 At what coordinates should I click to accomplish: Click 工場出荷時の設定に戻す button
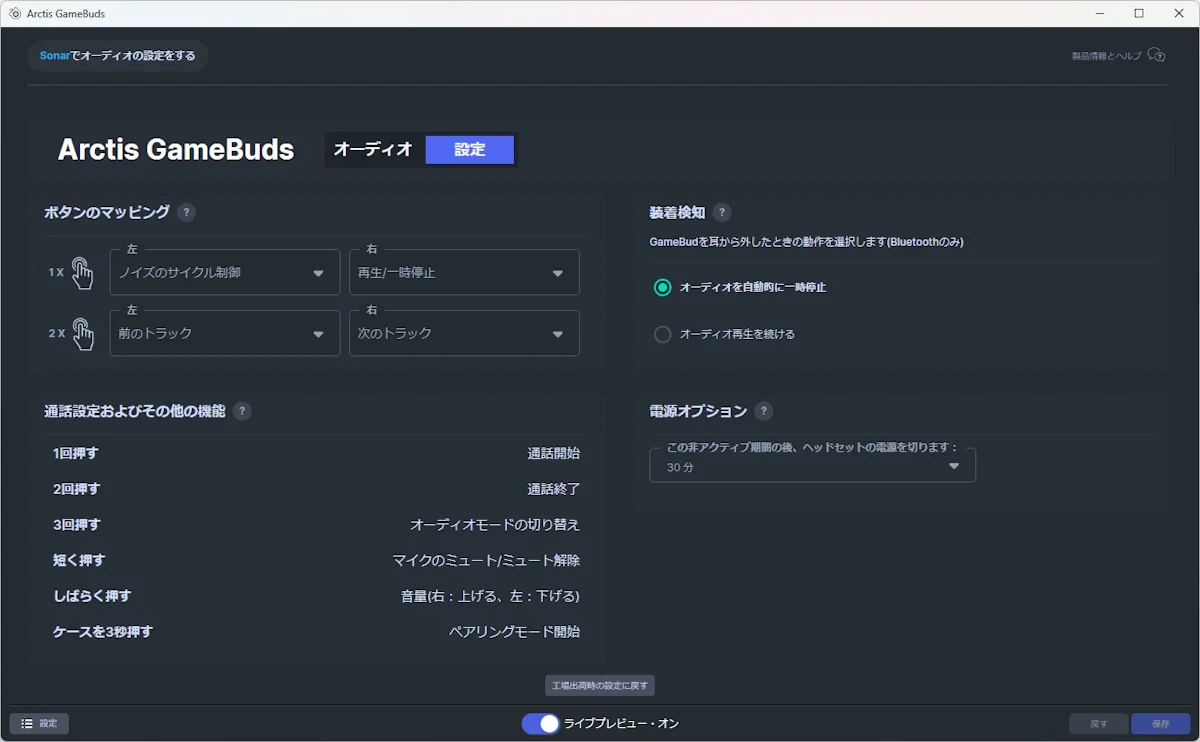[600, 686]
